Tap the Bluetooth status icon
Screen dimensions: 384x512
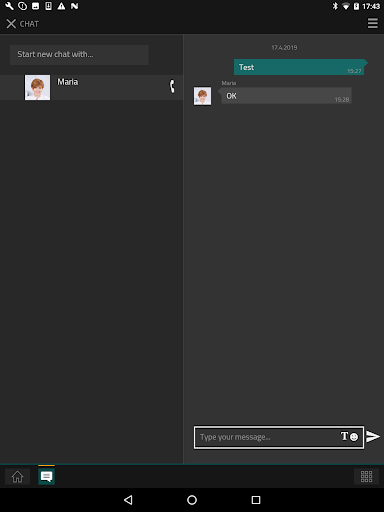click(335, 6)
